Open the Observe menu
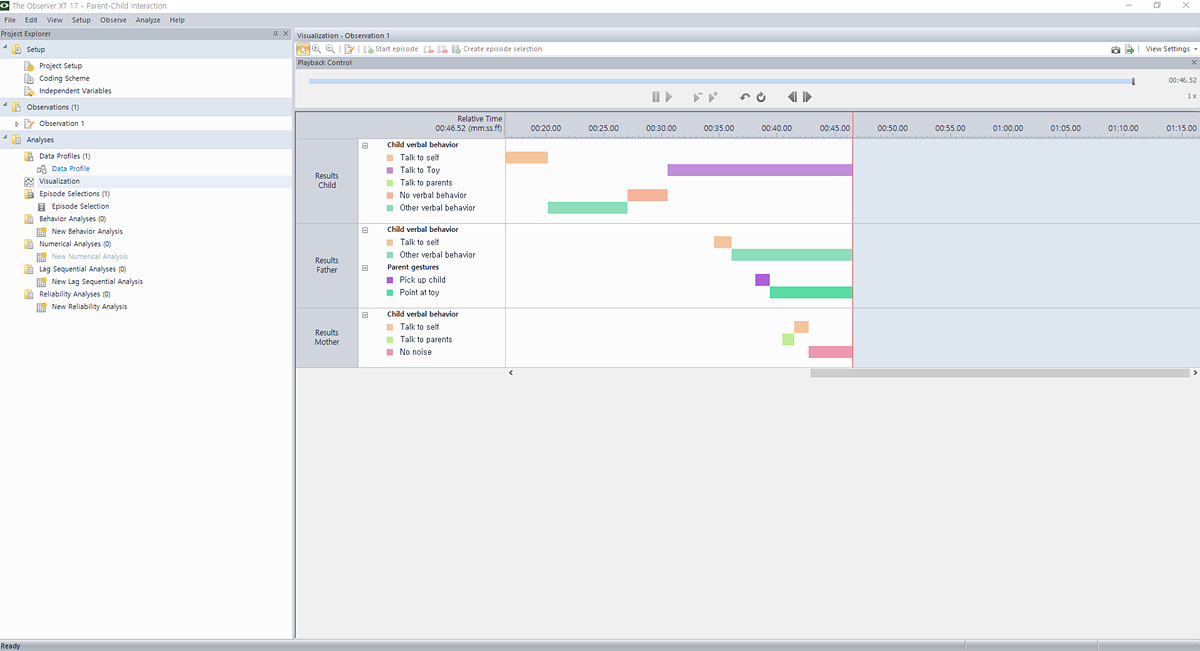1200x651 pixels. point(113,20)
